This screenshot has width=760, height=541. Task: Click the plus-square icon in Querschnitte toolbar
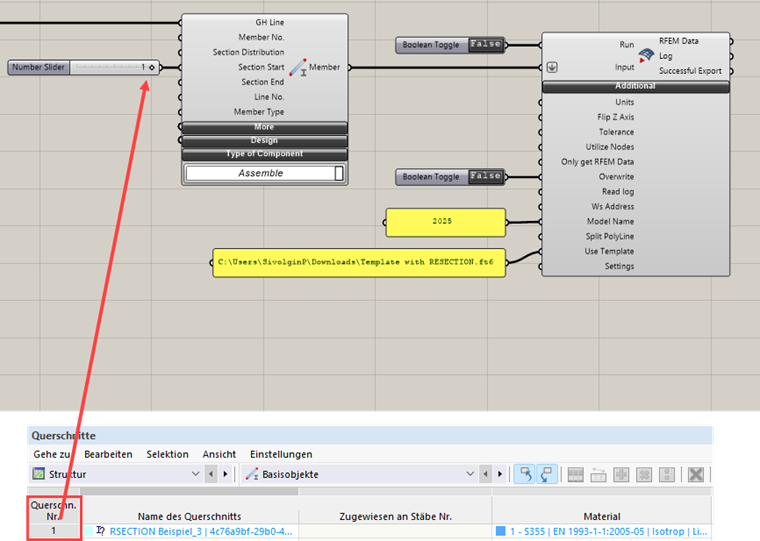pyautogui.click(x=621, y=475)
